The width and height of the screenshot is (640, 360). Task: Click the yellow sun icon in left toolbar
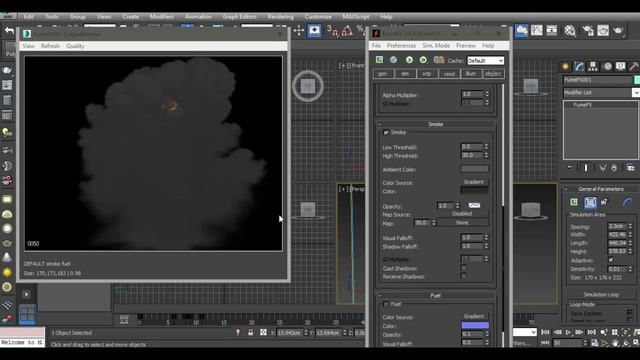pyautogui.click(x=7, y=272)
